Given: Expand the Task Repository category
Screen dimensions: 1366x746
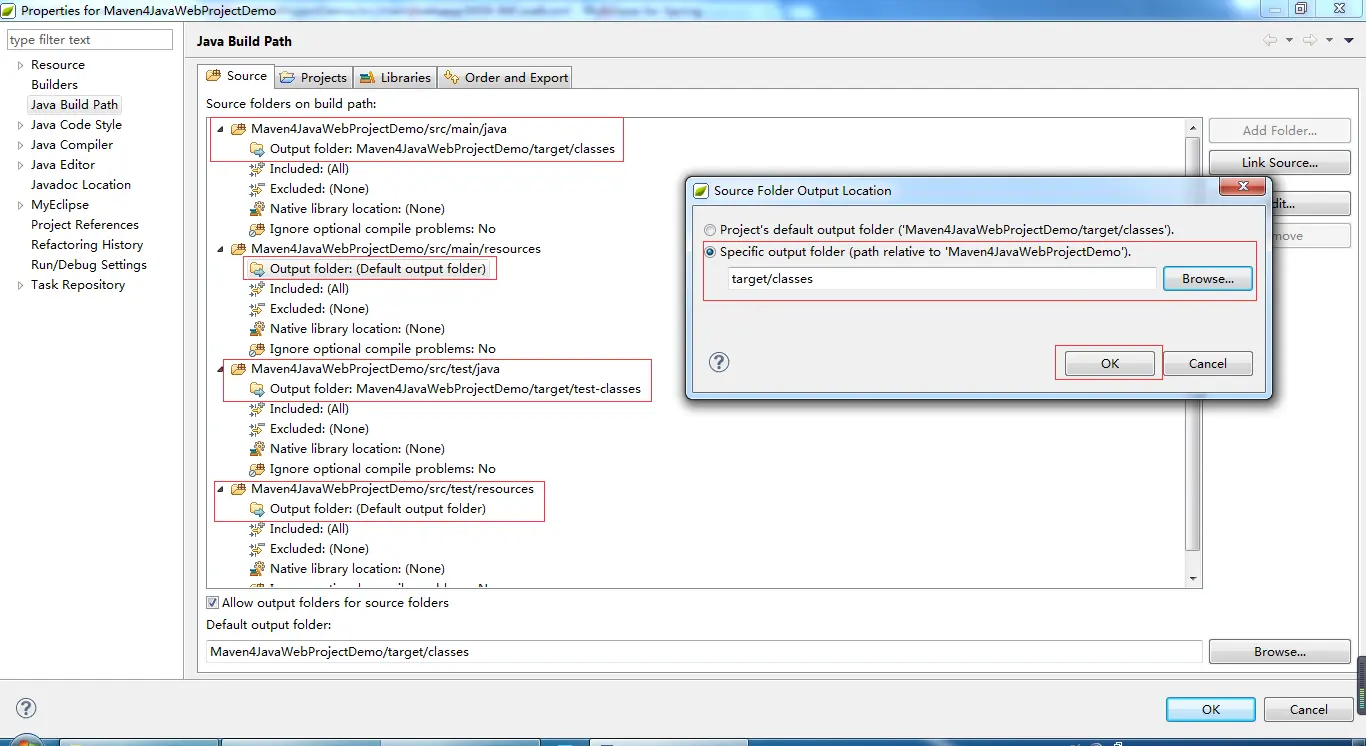Looking at the screenshot, I should [20, 285].
